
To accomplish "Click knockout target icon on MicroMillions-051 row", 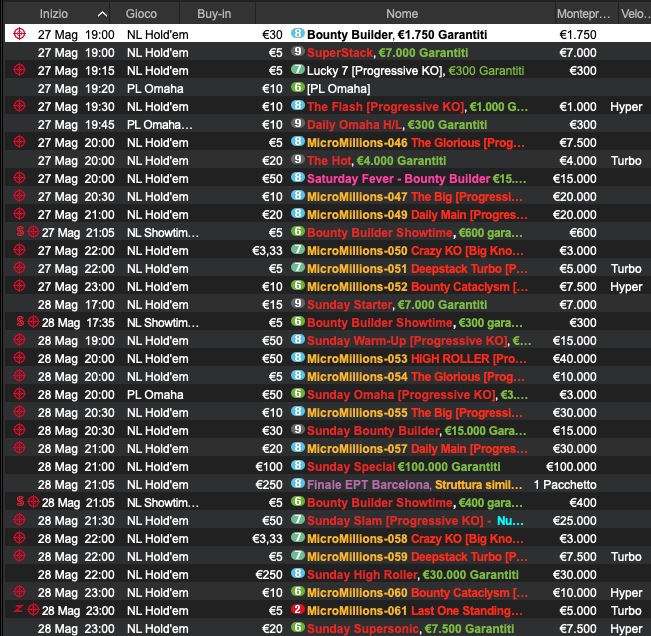I will 20,268.
